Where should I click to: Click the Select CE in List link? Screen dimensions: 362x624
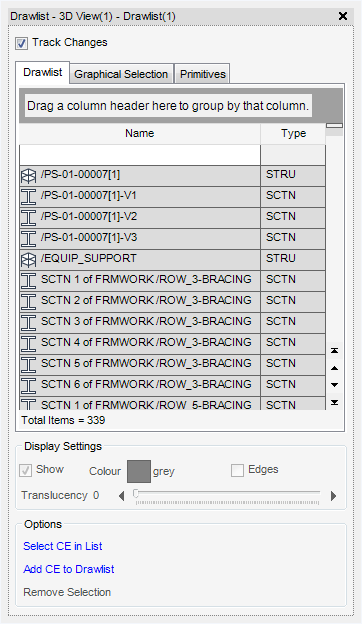click(x=63, y=546)
